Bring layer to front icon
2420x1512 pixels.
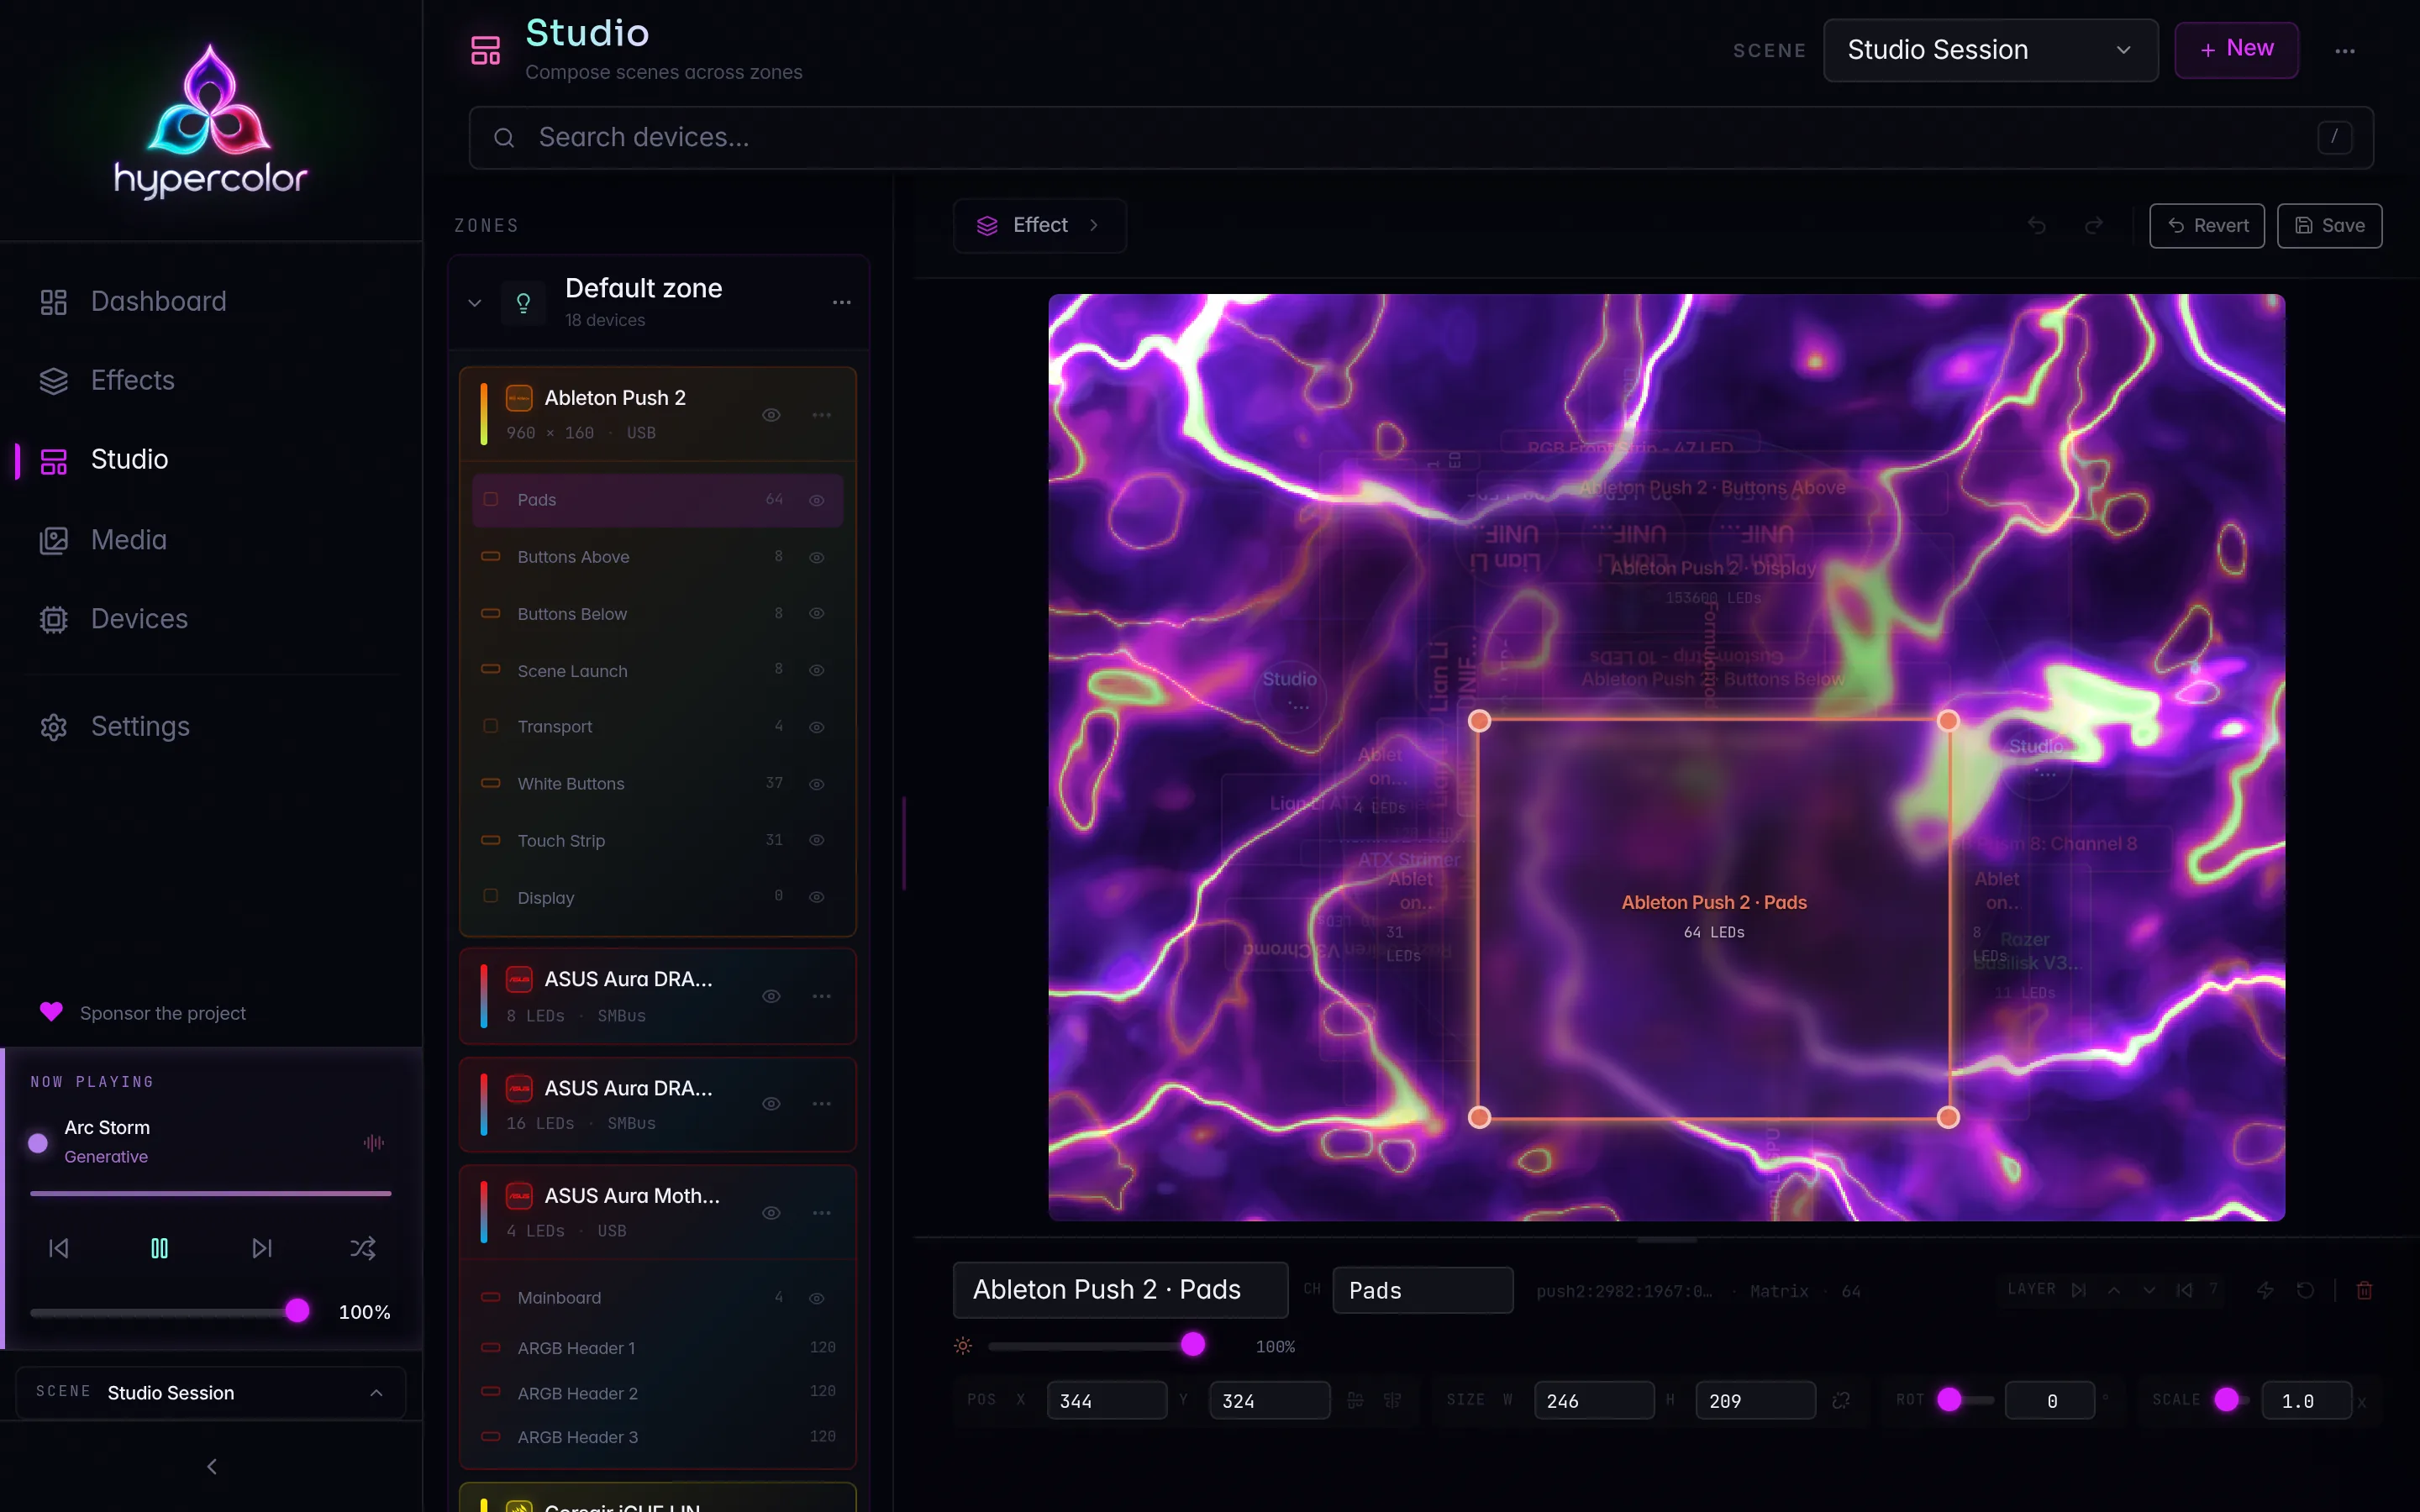point(2079,1290)
